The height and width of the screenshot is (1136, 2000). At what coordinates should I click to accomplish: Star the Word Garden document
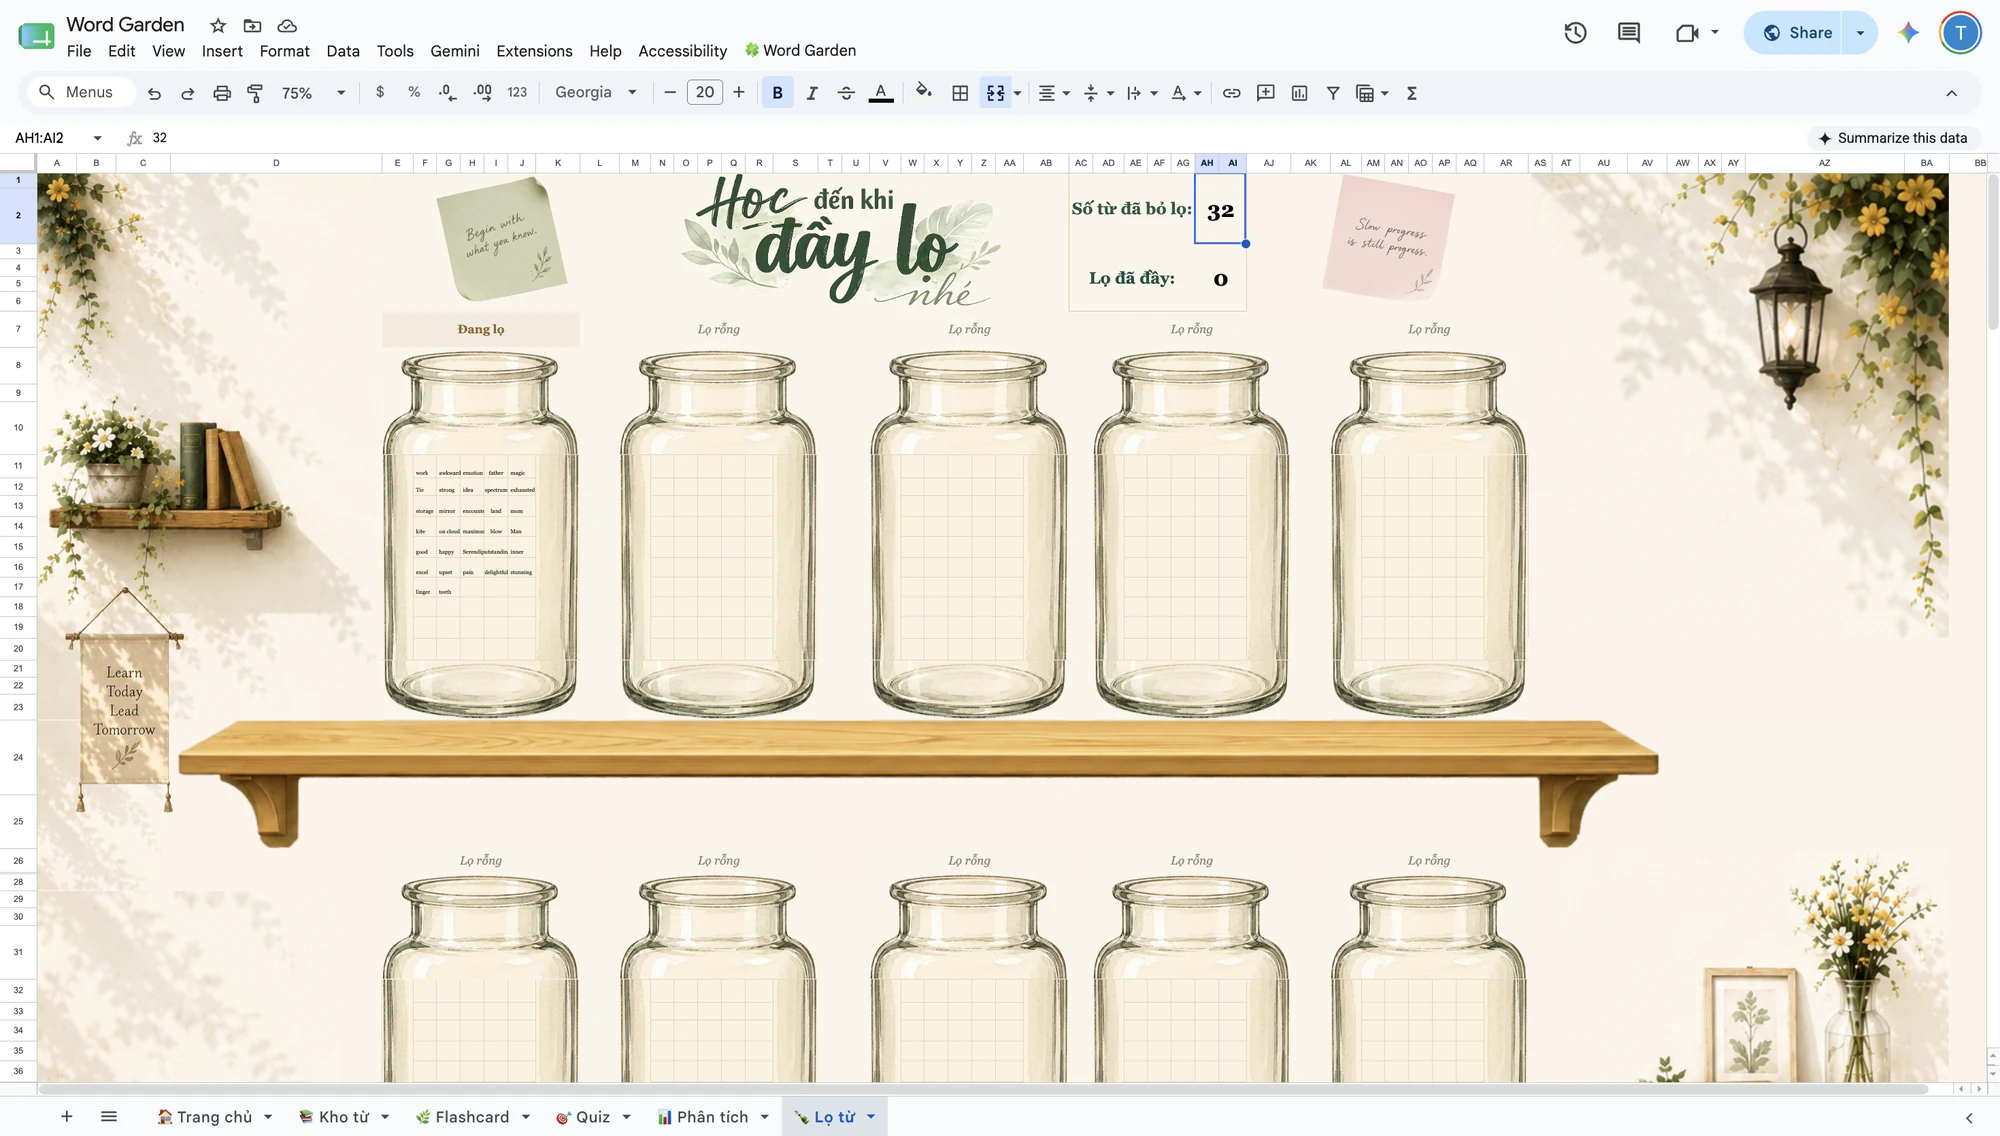(218, 25)
